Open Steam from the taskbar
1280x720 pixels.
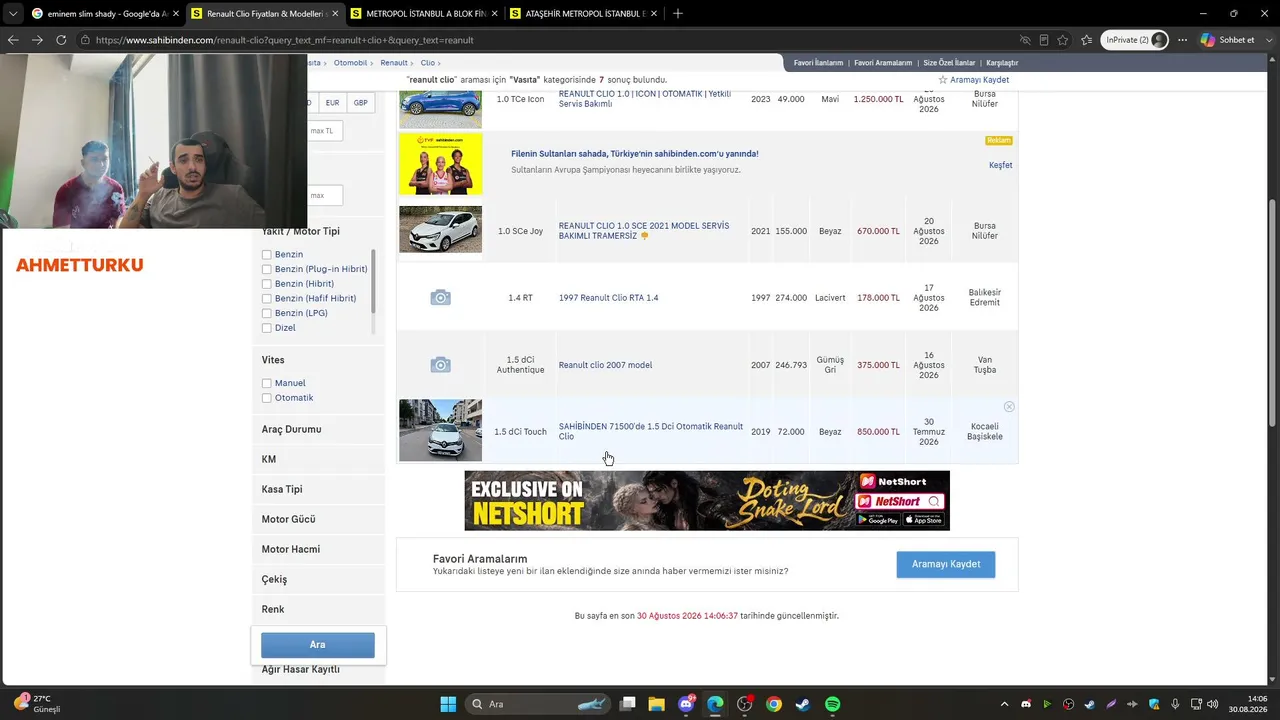803,704
